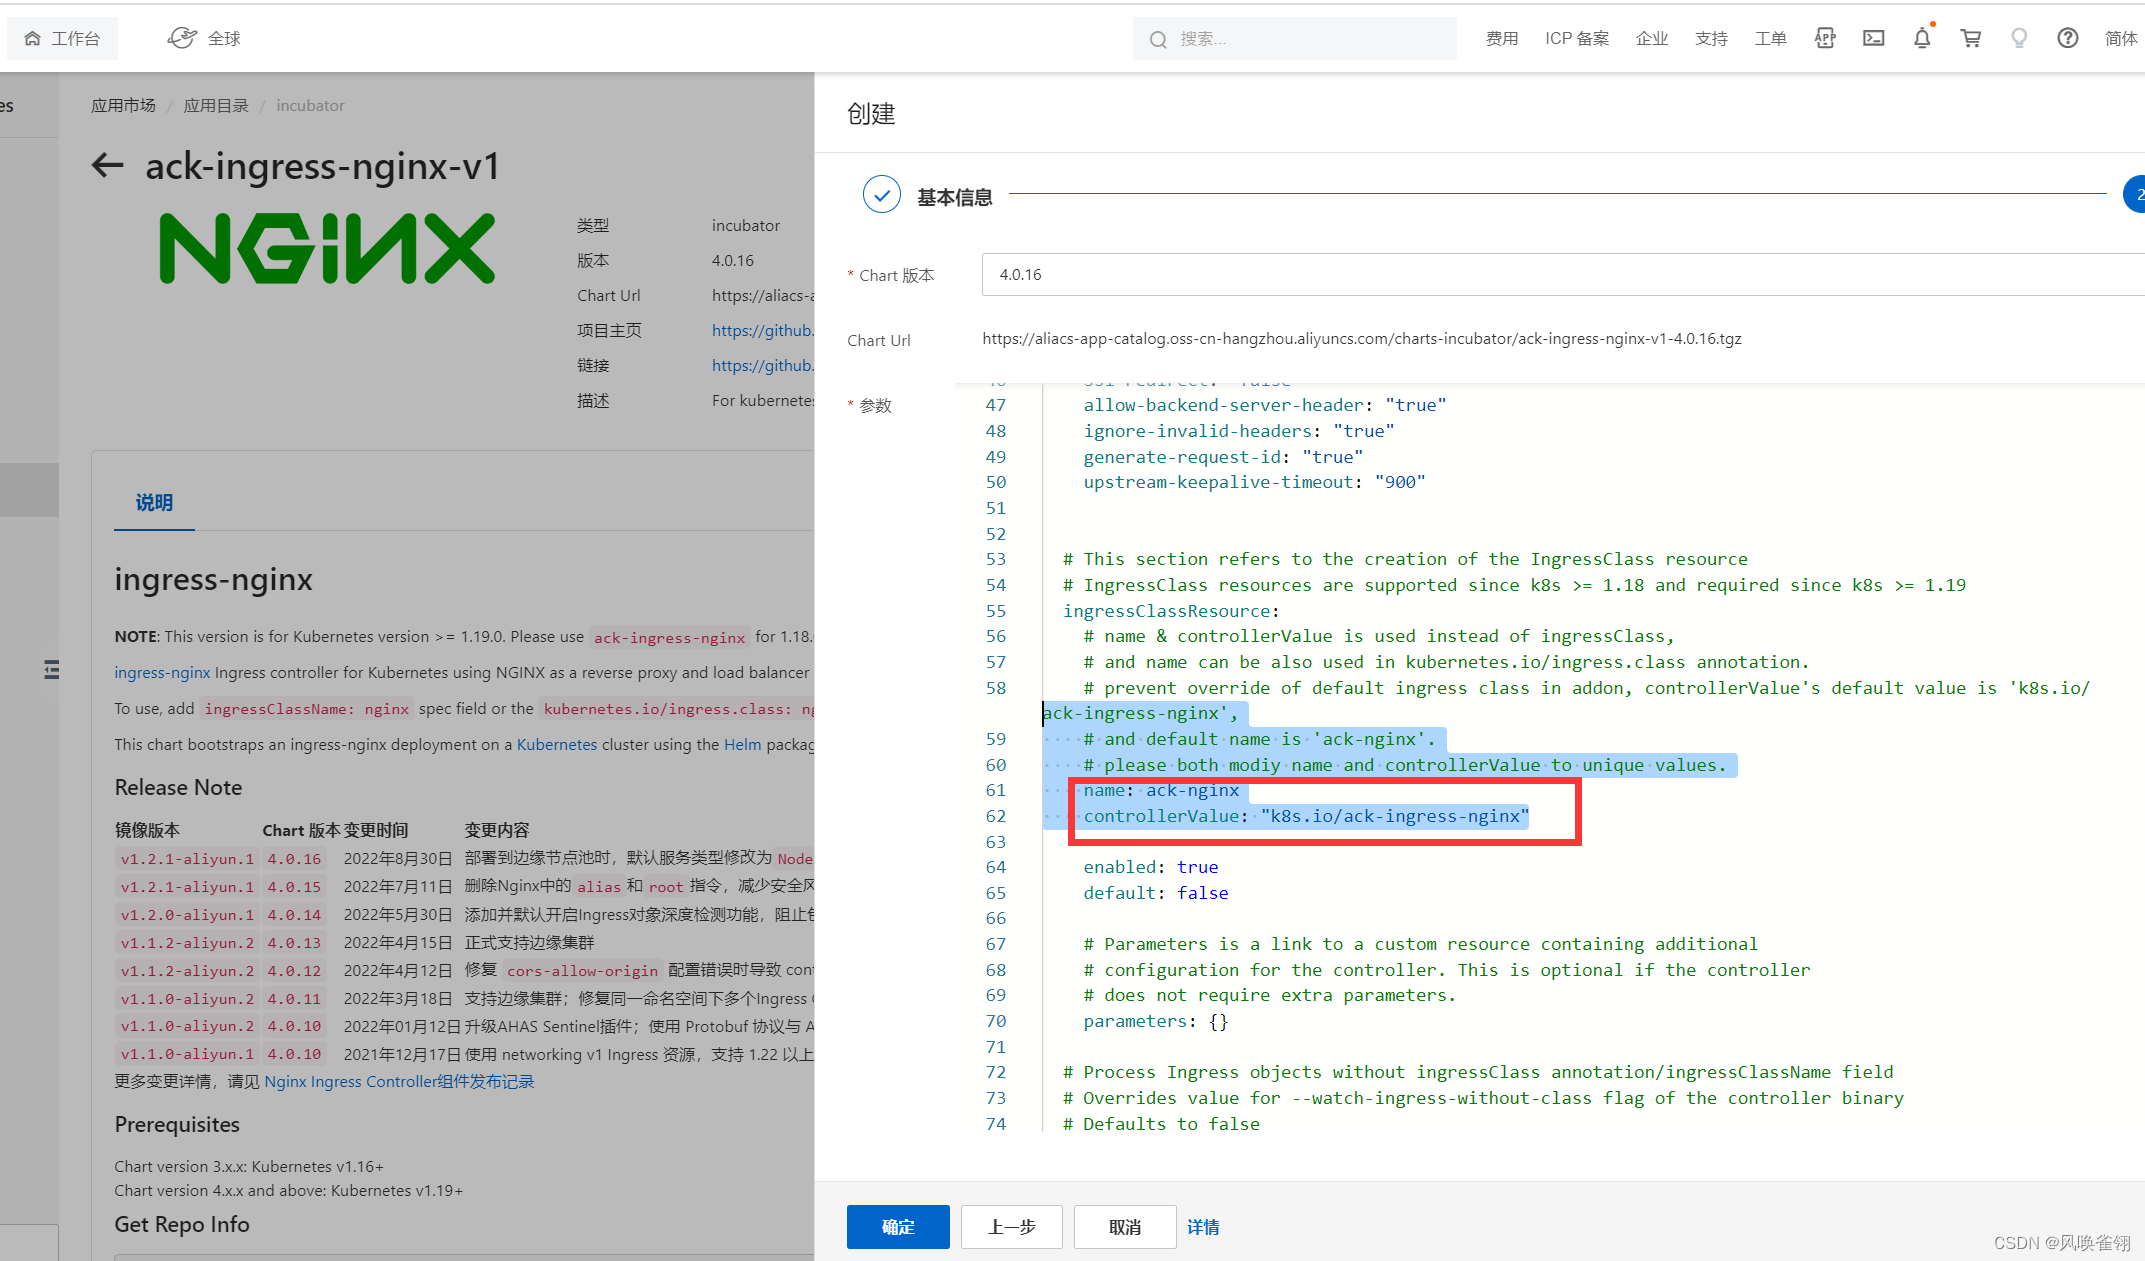The image size is (2145, 1261).
Task: Select the 说明 tab
Action: 154,502
